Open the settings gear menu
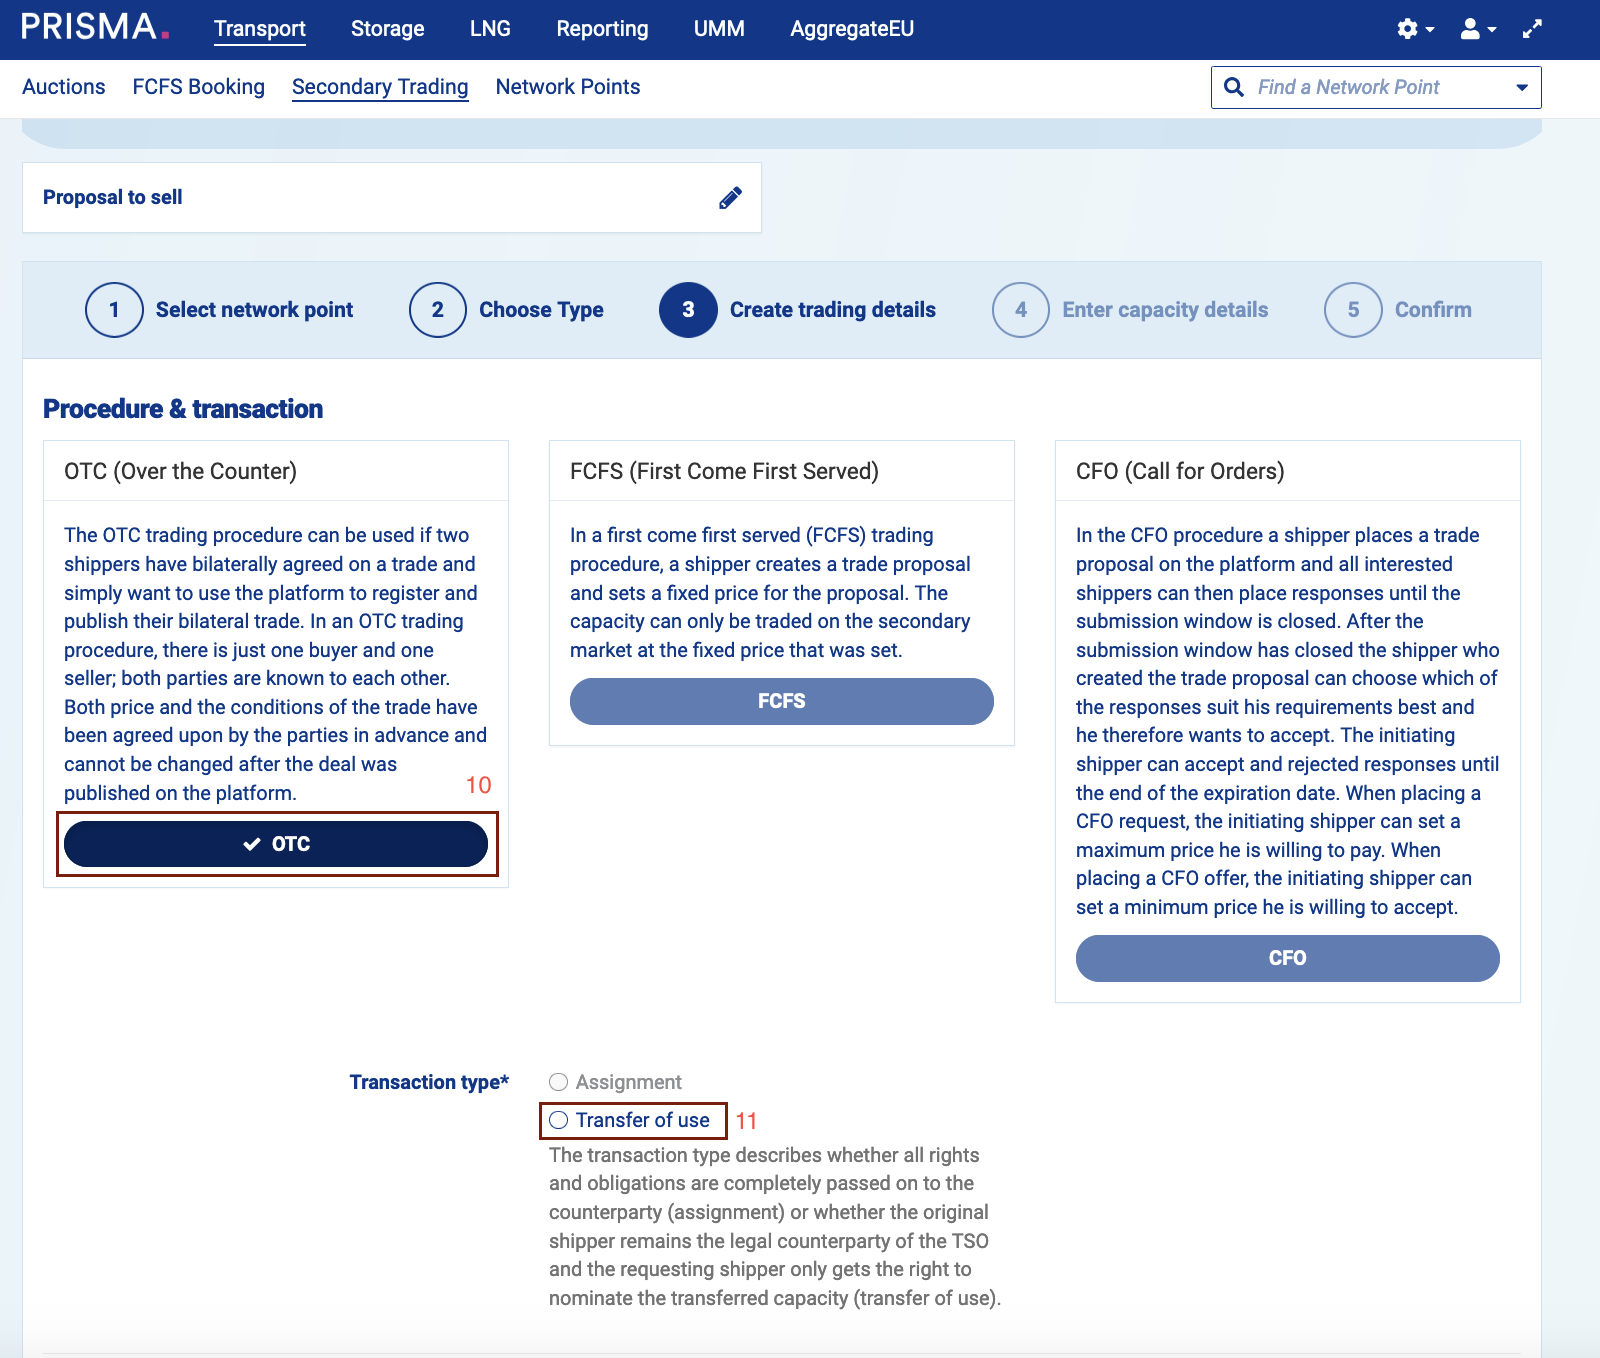Image resolution: width=1600 pixels, height=1358 pixels. [1408, 29]
